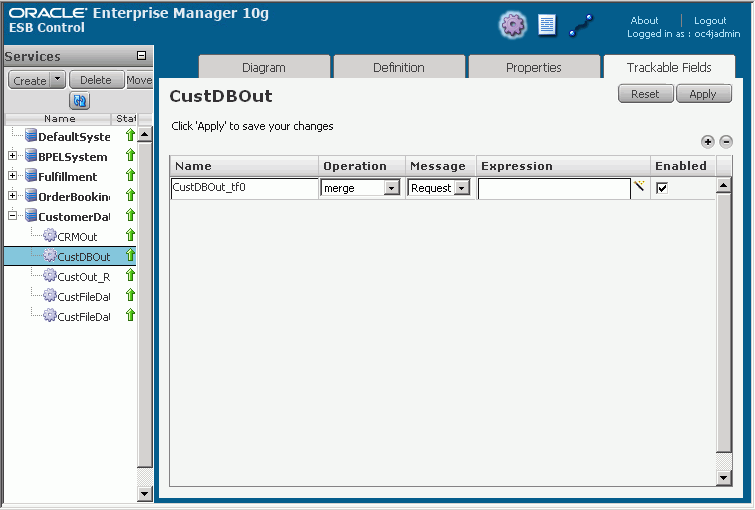Switch to the Properties tab
Viewport: 755px width, 510px height.
click(534, 67)
